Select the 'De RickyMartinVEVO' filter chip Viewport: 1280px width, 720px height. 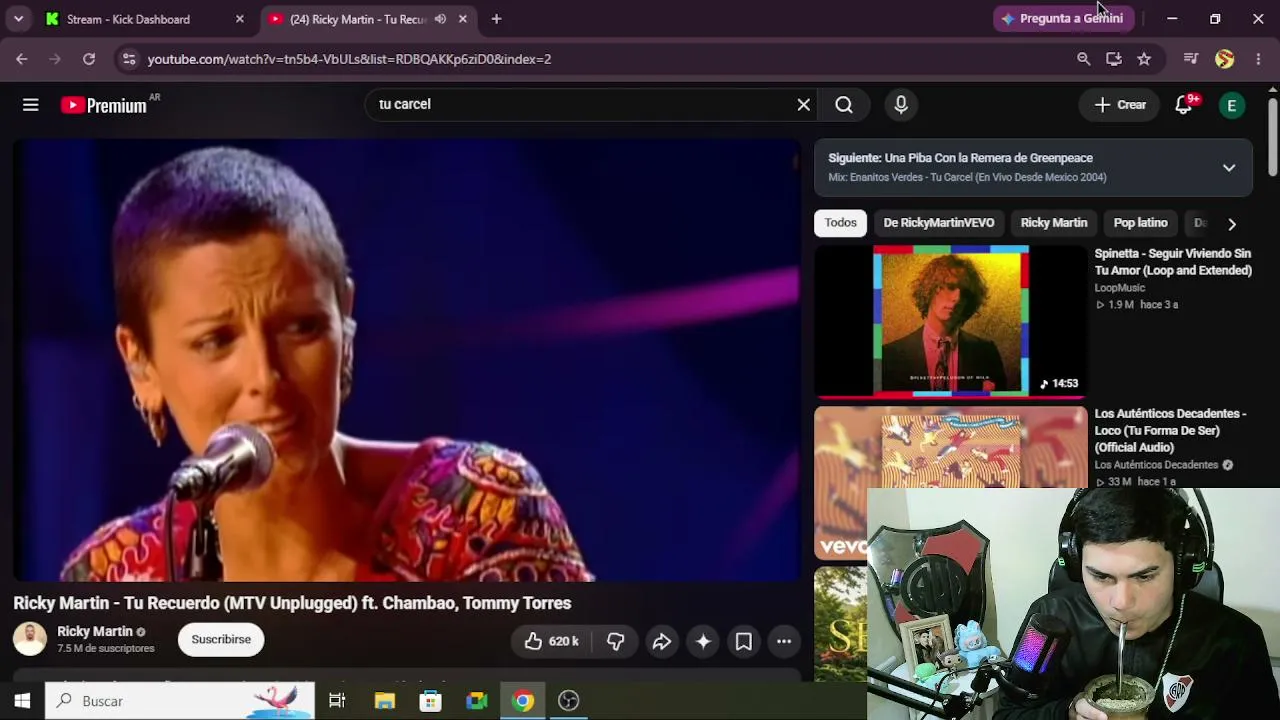point(938,223)
